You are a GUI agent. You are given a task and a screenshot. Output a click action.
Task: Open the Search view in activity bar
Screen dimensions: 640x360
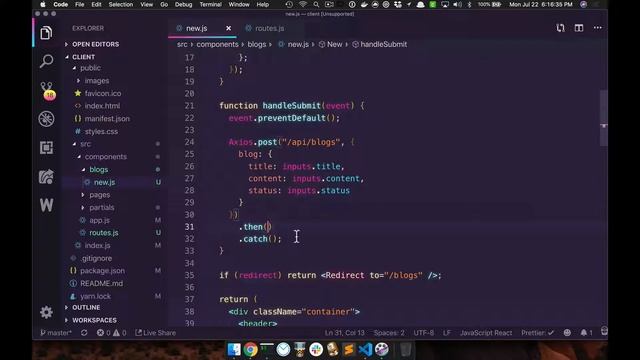pos(46,61)
